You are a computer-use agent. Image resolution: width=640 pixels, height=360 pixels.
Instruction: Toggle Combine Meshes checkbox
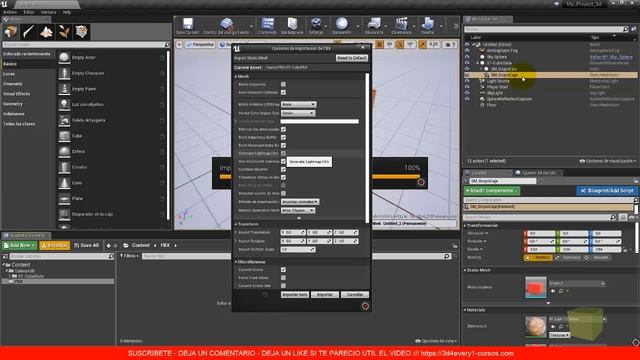point(283,169)
